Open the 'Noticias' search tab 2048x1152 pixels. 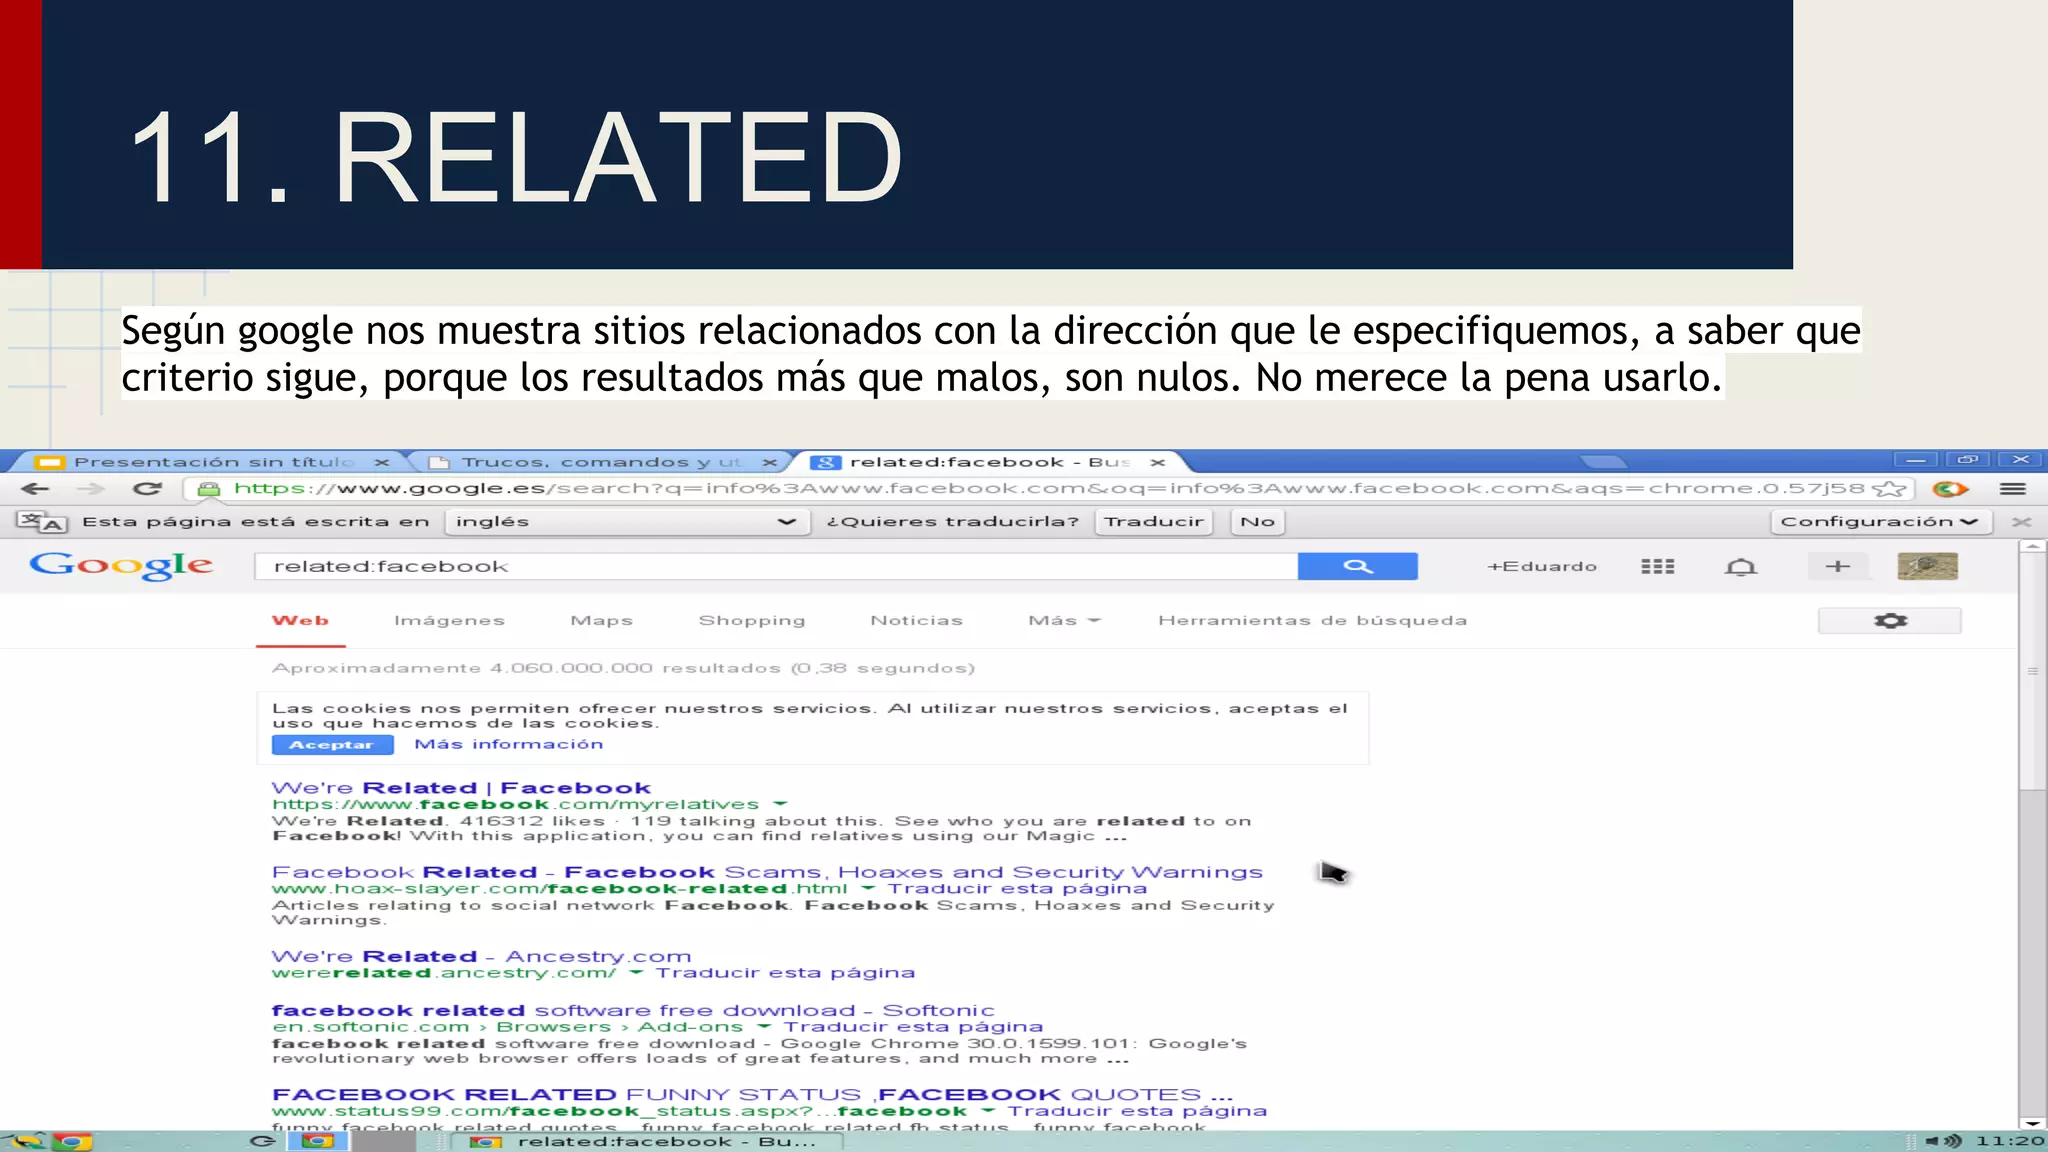[916, 621]
